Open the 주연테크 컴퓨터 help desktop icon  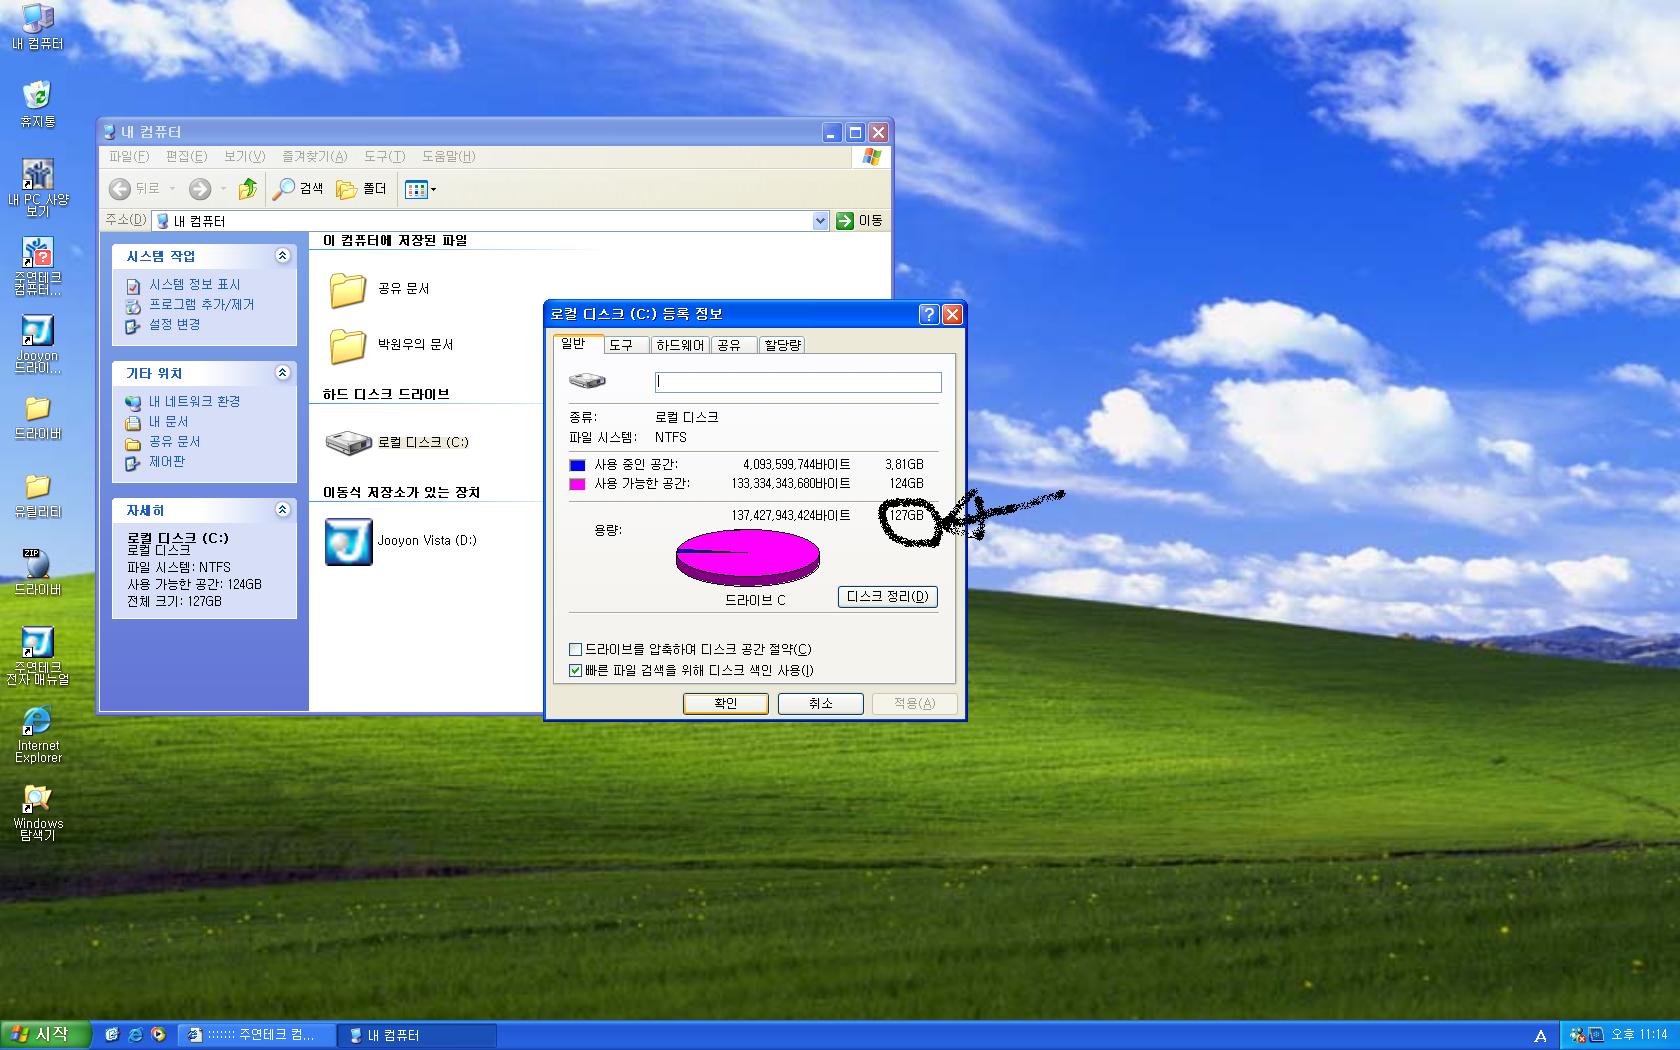click(x=37, y=265)
